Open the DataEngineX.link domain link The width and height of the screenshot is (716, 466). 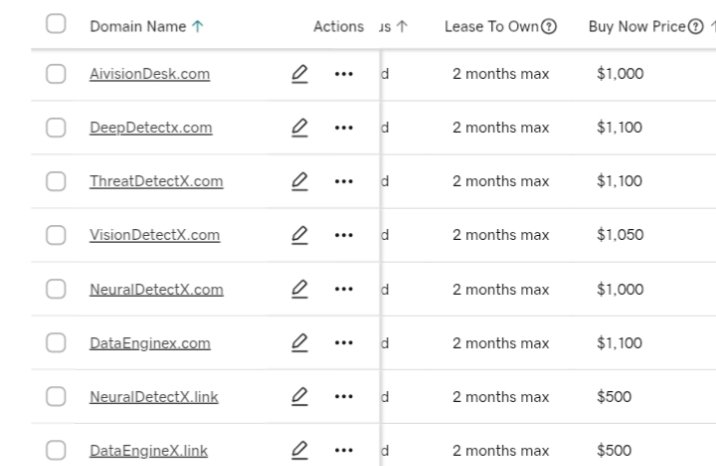pos(149,451)
